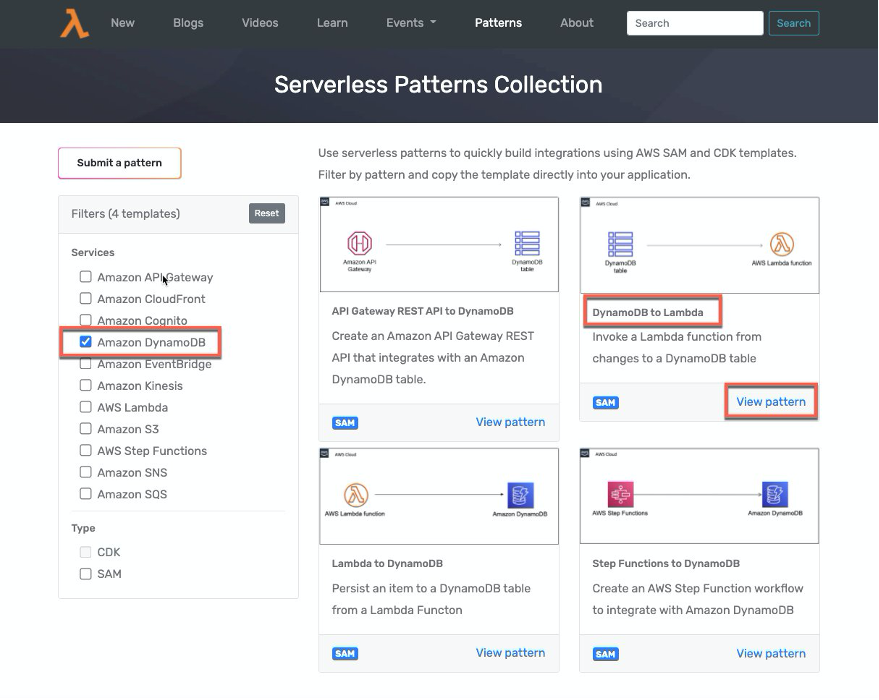The image size is (879, 700).
Task: Click the 'Step Functions to DynamoDB' card title
Action: [x=666, y=564]
